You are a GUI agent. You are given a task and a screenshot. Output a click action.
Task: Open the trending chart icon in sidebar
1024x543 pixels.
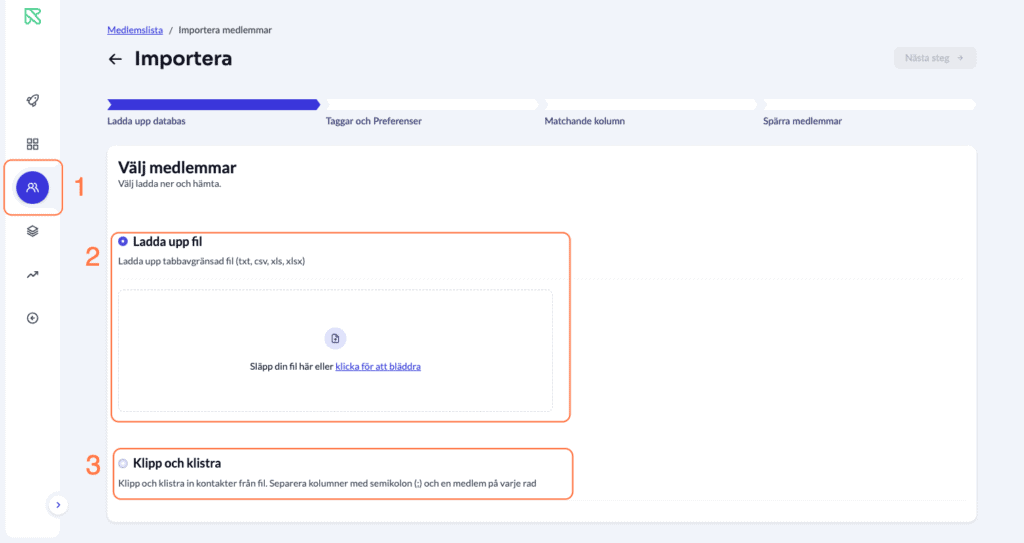click(x=33, y=275)
